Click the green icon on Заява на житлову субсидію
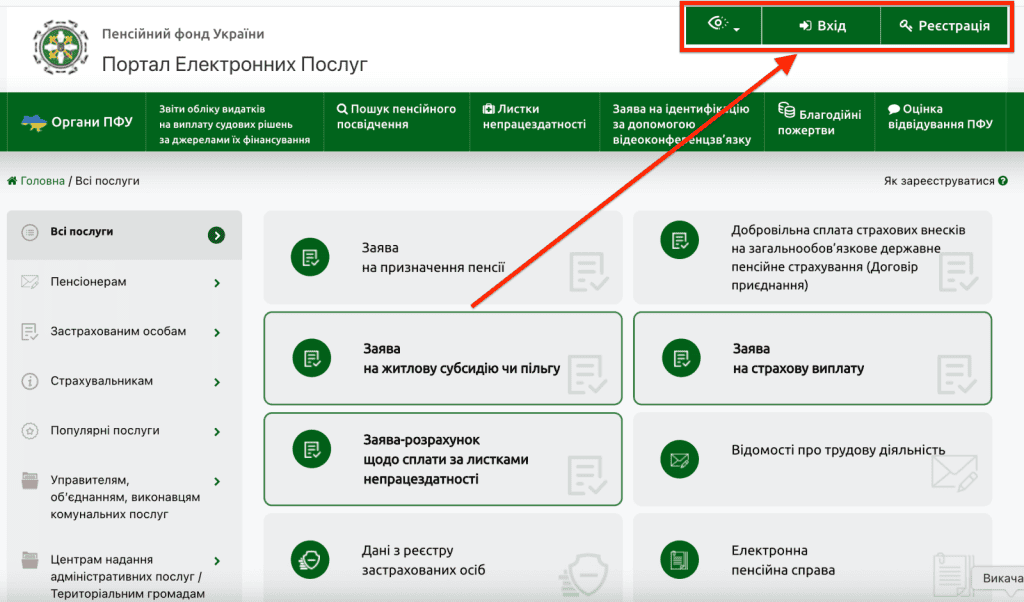Image resolution: width=1024 pixels, height=602 pixels. [x=312, y=358]
